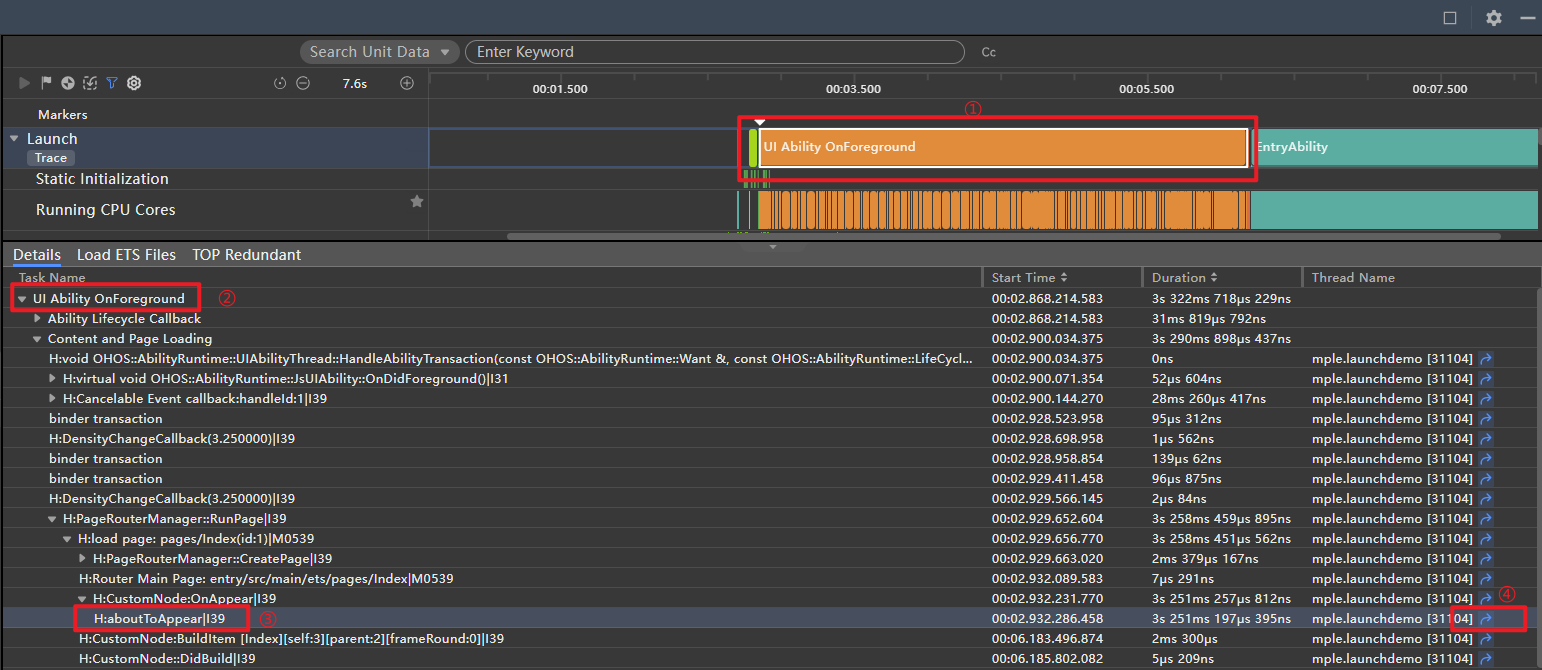Open the TOP Redundant tab
1542x670 pixels.
[x=246, y=255]
